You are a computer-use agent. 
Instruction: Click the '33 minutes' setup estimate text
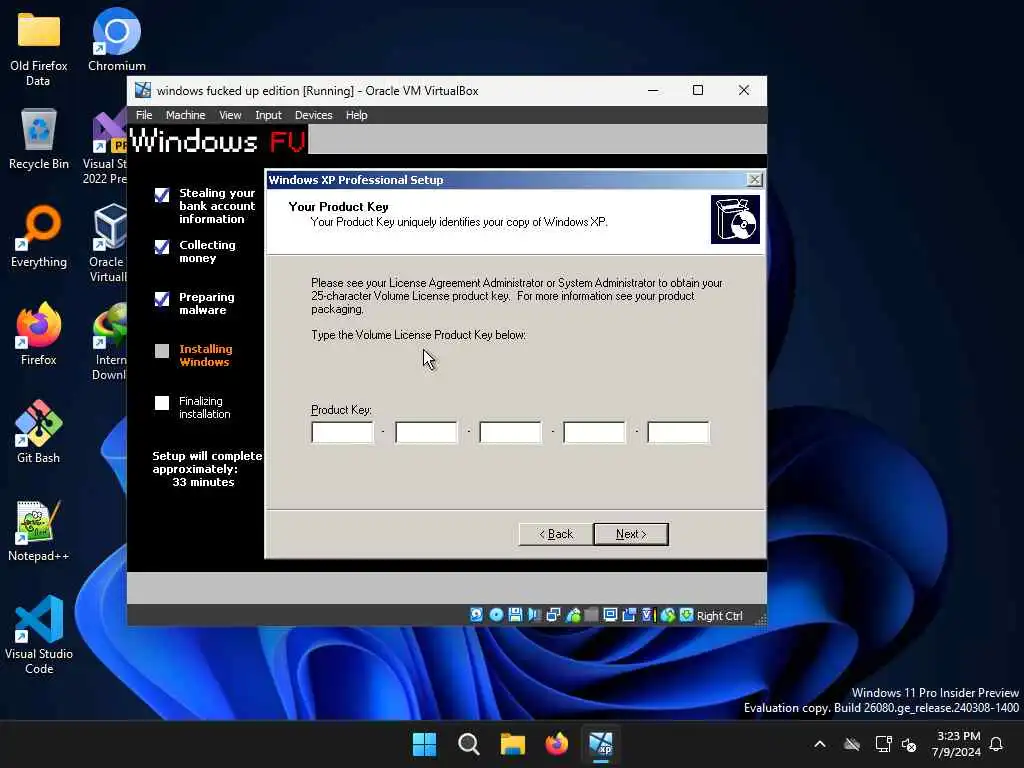[x=203, y=482]
